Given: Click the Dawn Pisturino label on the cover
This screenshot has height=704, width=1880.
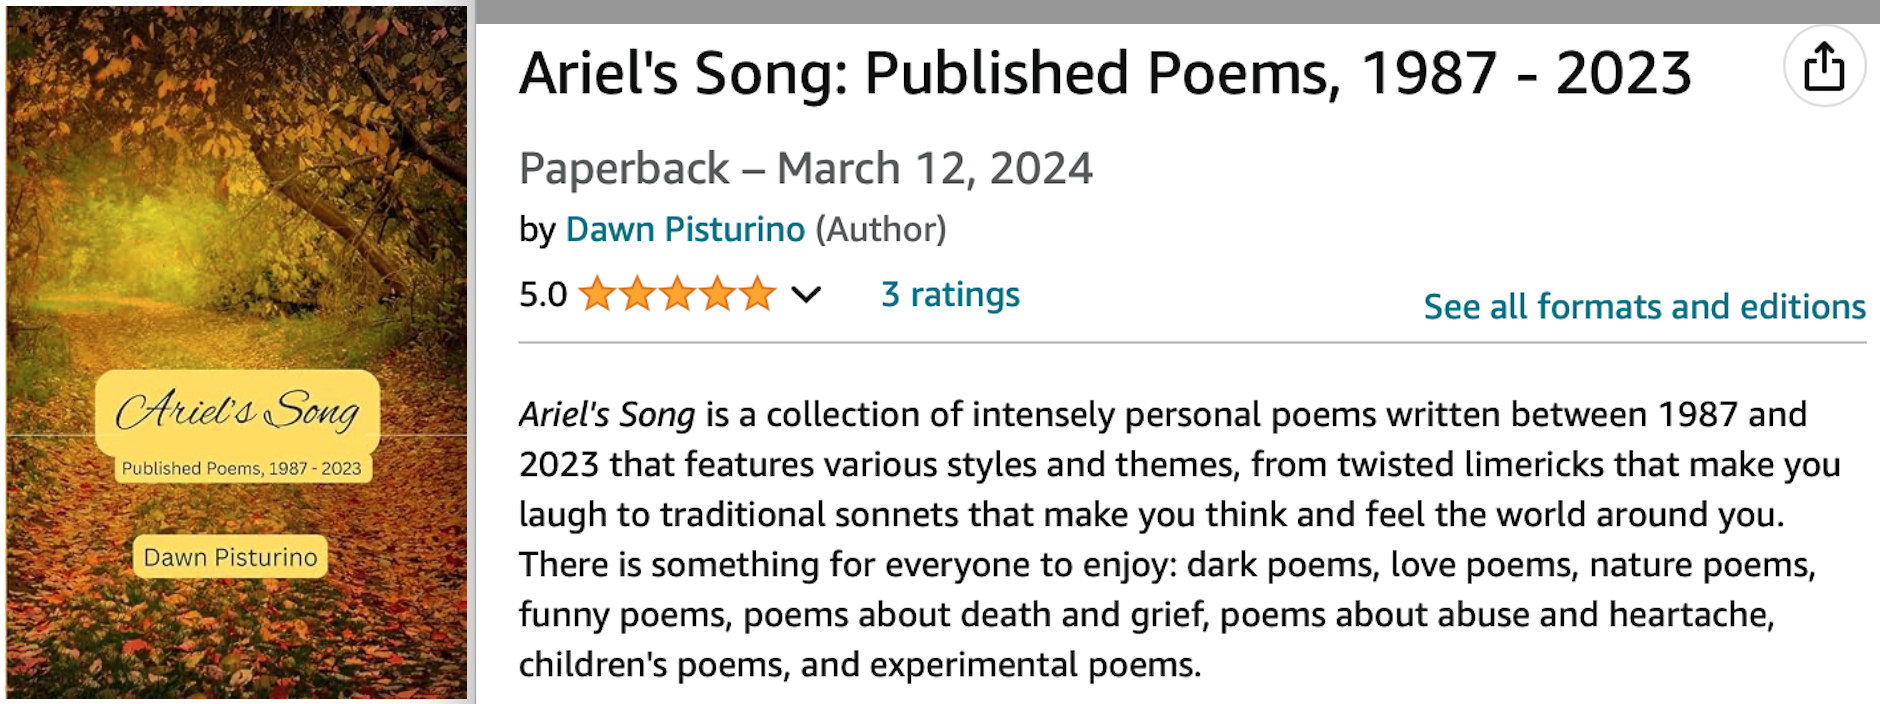Looking at the screenshot, I should point(230,558).
